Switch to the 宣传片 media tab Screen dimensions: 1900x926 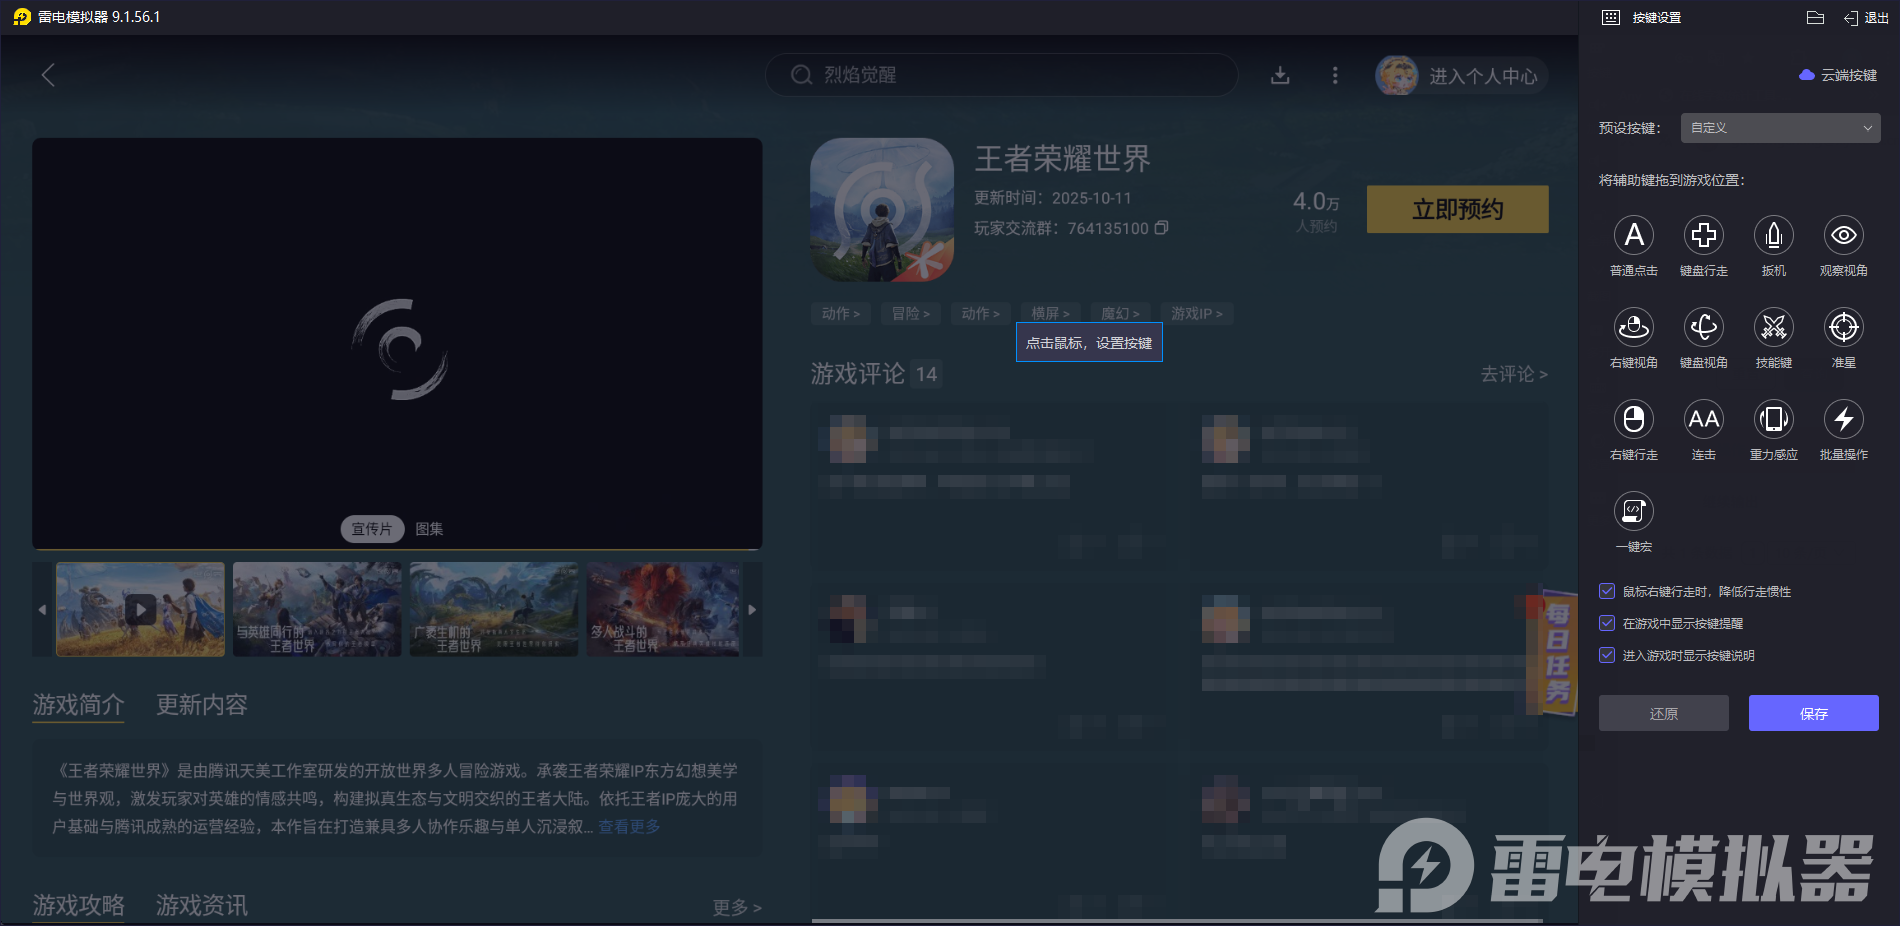[x=372, y=529]
